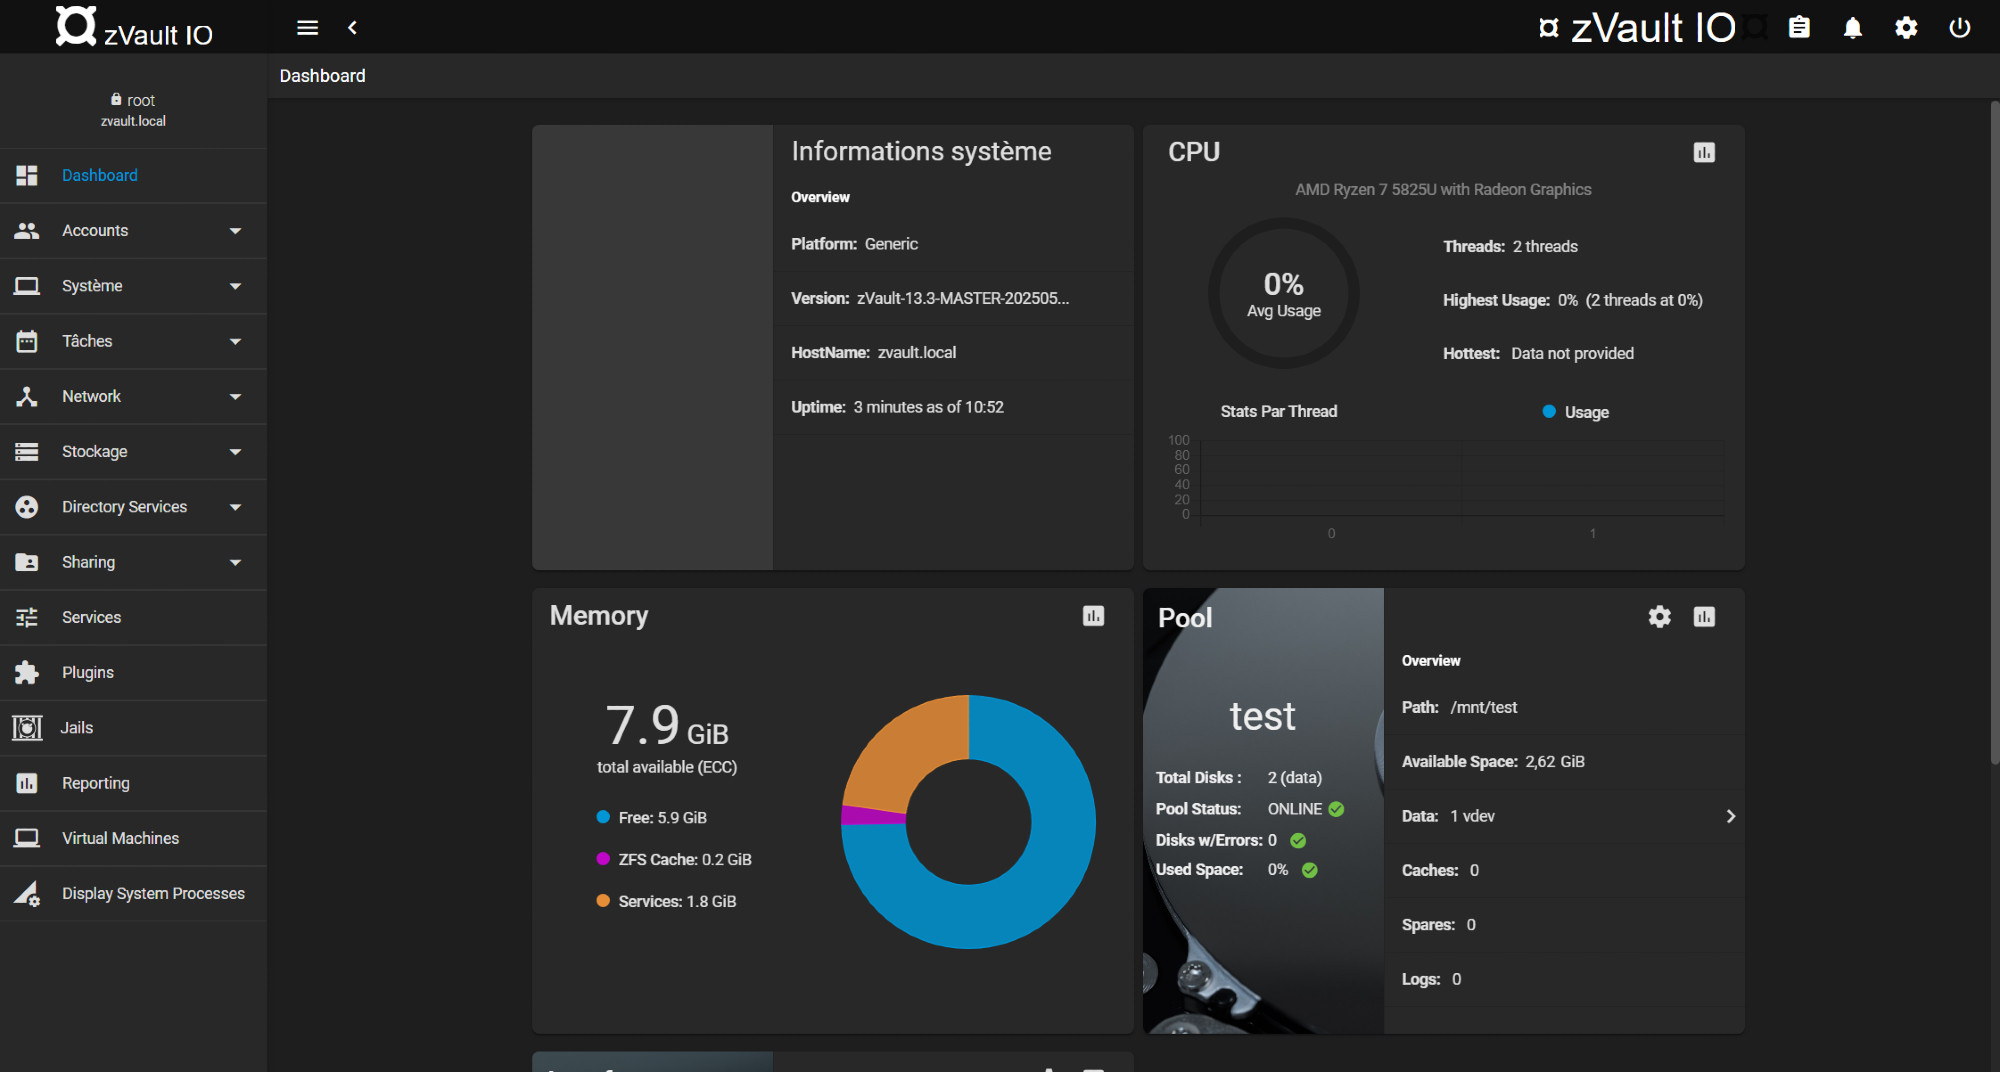The image size is (2000, 1072).
Task: Click the CPU 0% Avg Usage gauge
Action: click(1283, 294)
